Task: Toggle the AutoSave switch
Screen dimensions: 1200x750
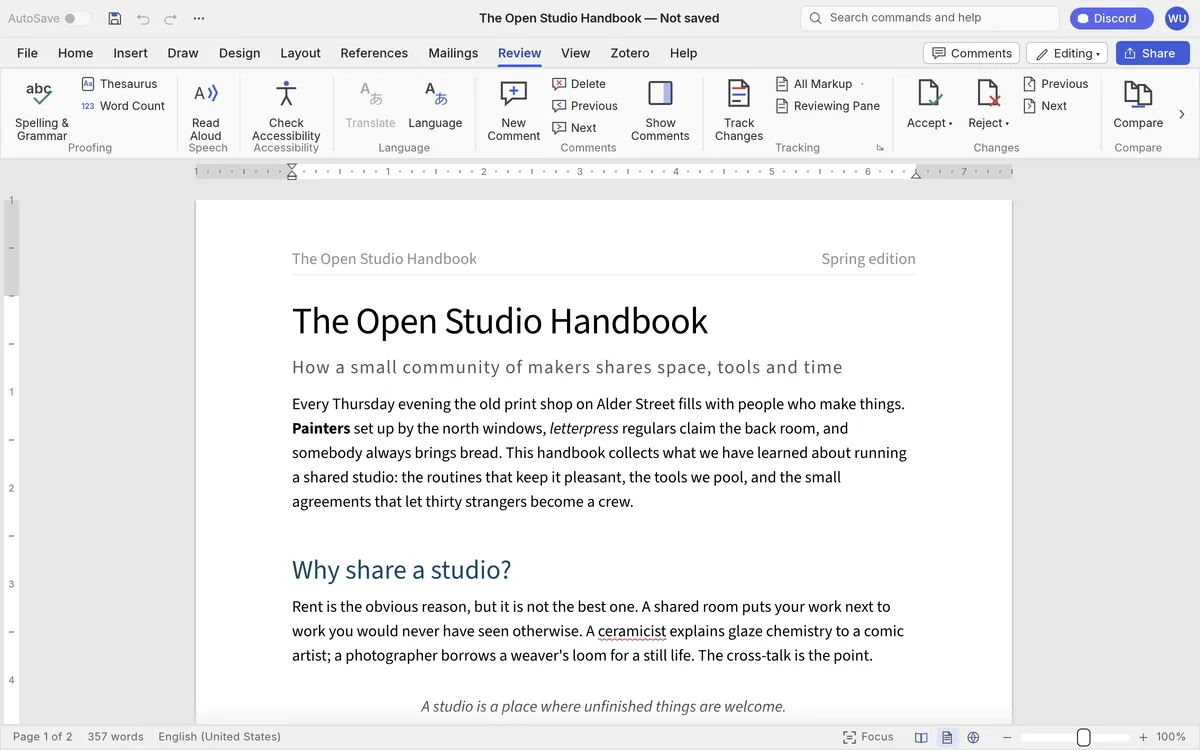Action: 77,18
